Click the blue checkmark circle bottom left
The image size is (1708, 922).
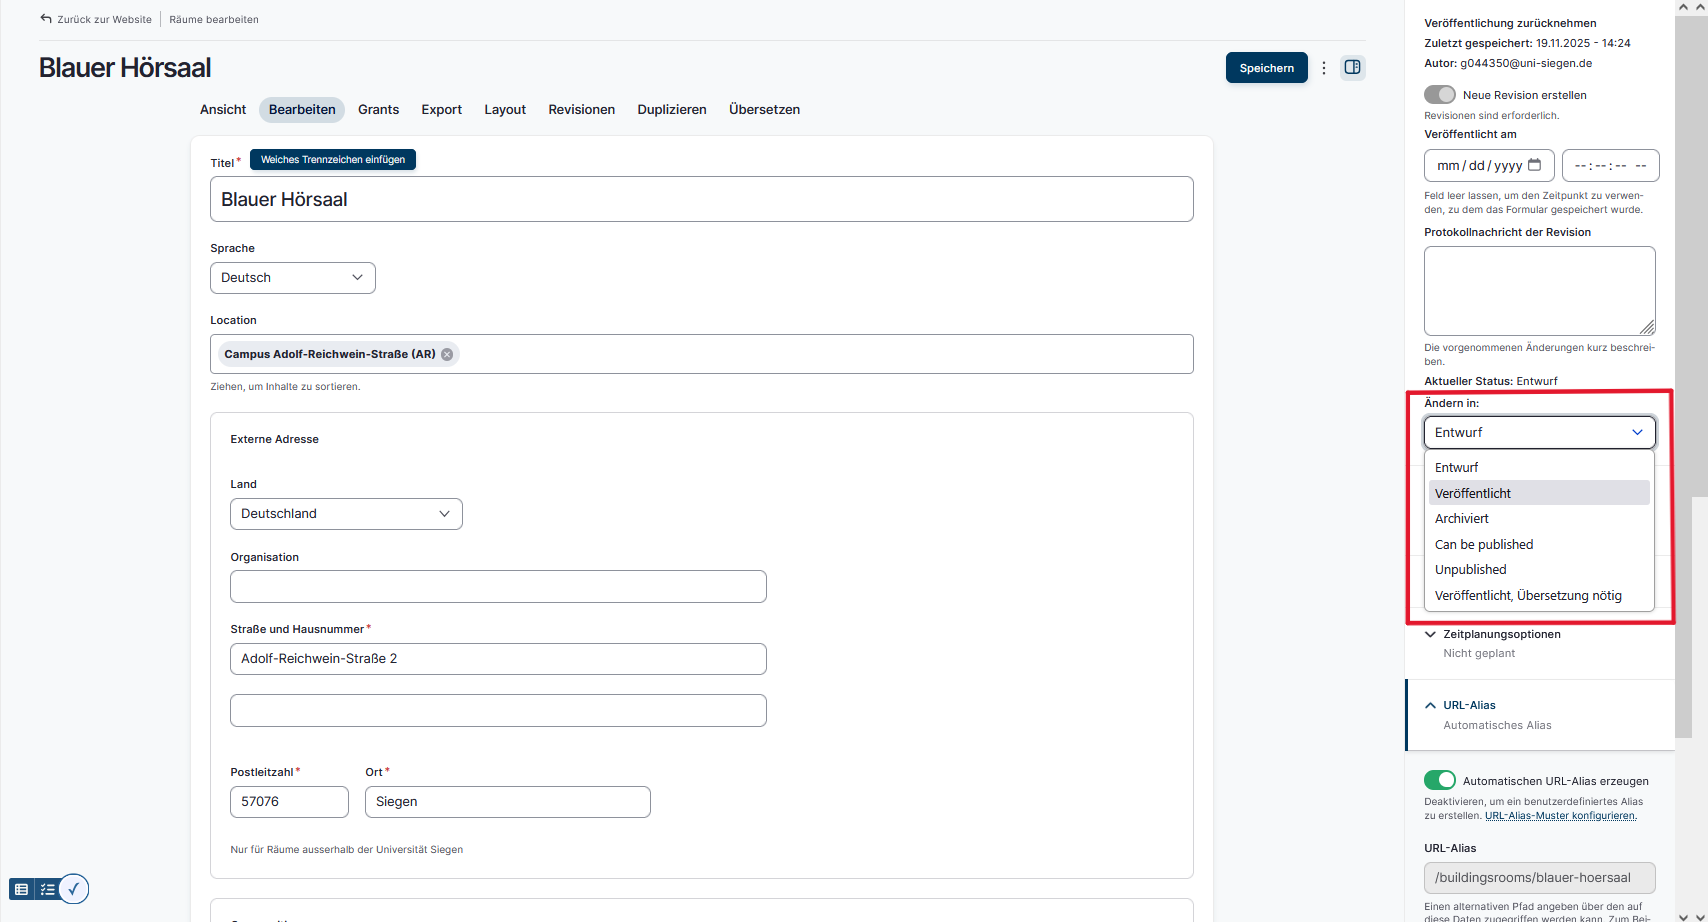pos(73,888)
